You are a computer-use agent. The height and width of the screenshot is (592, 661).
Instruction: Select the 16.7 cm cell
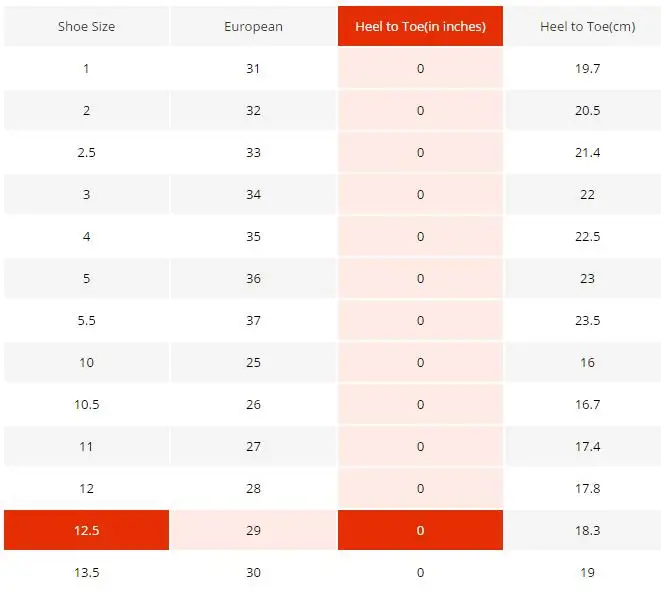(588, 404)
